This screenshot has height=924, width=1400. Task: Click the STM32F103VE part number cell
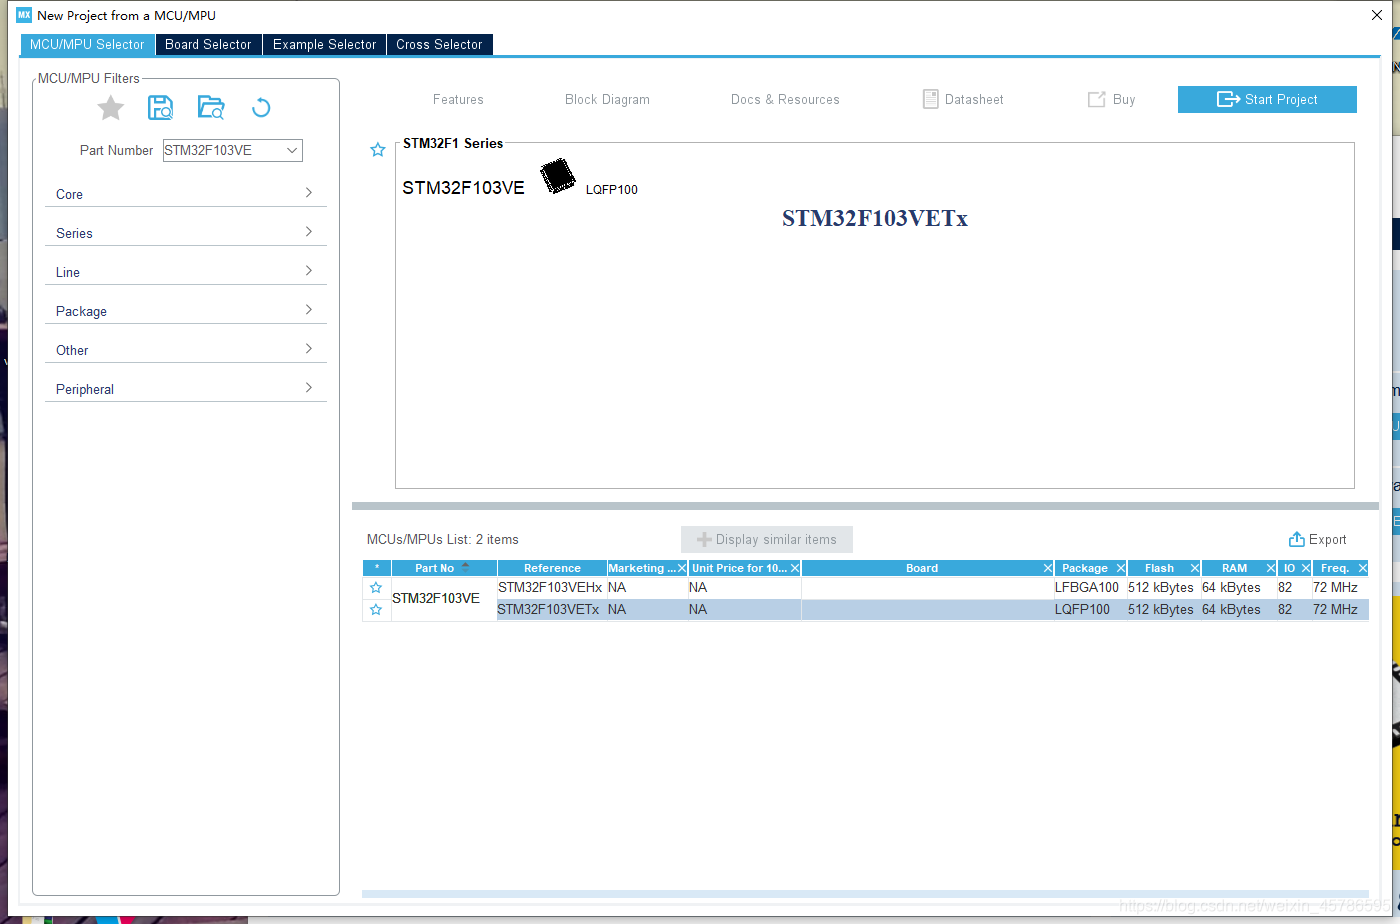pos(444,599)
